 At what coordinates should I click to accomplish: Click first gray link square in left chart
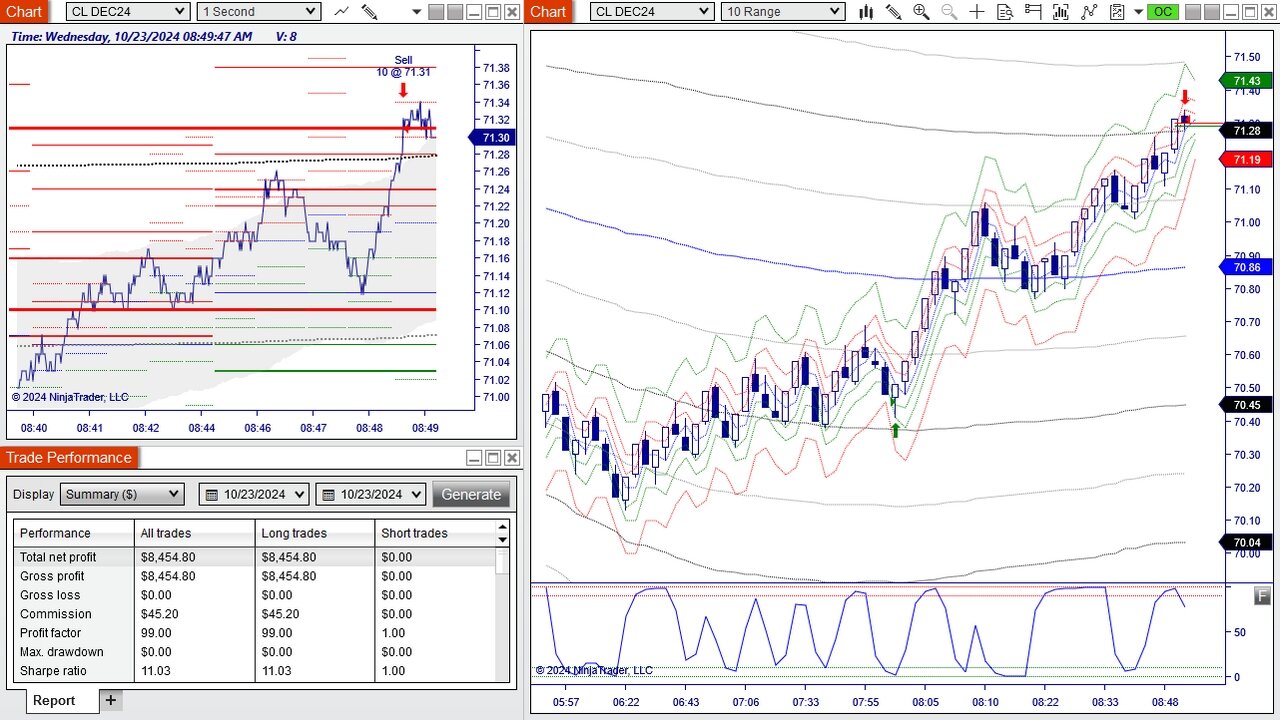(x=435, y=12)
